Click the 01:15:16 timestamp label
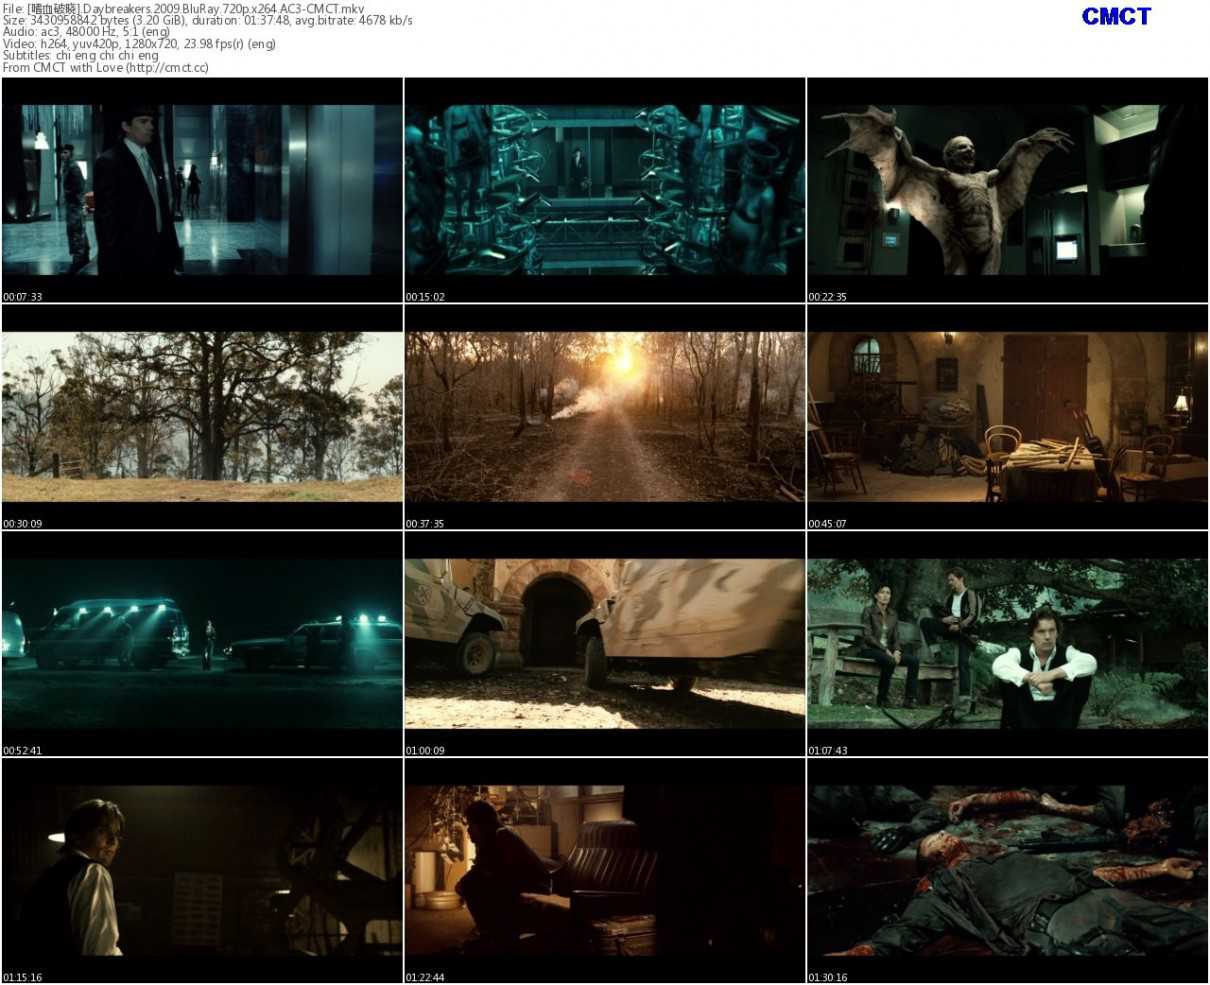 (22, 978)
